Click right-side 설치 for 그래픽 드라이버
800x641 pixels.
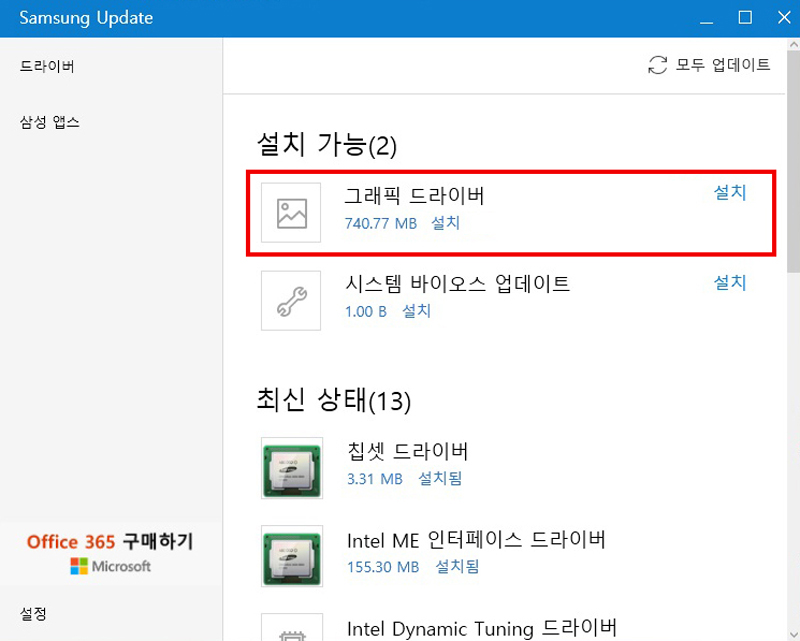730,192
